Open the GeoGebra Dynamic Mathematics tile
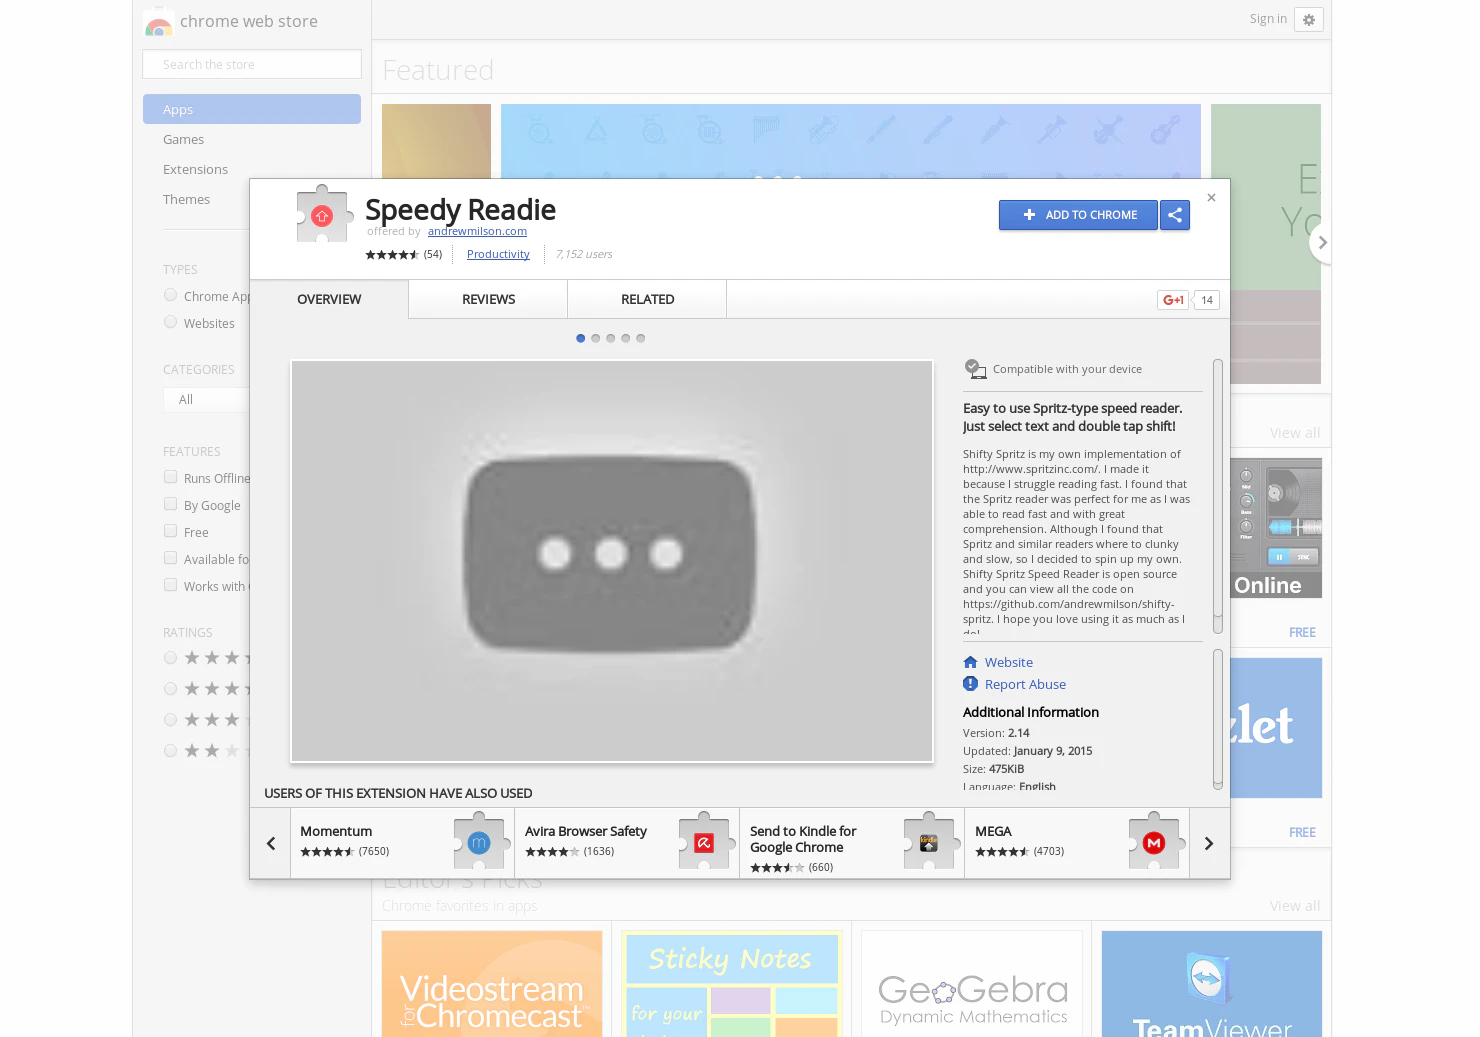Image resolution: width=1480 pixels, height=1037 pixels. pos(972,984)
